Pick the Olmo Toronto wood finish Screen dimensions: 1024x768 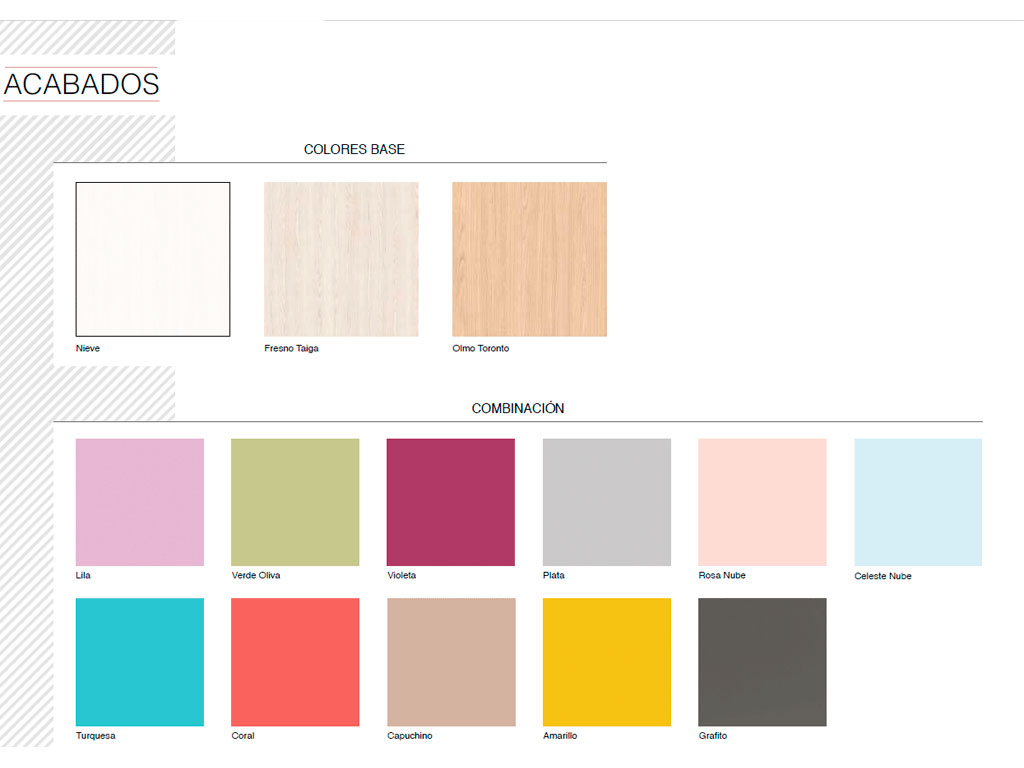529,259
